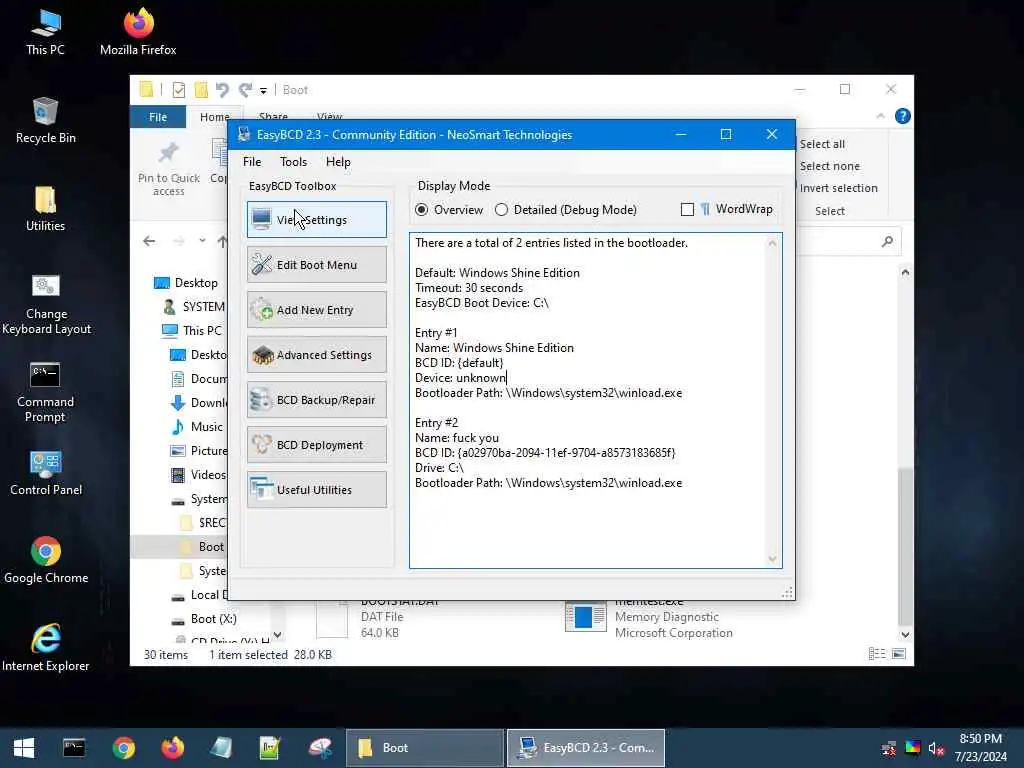1024x768 pixels.
Task: Switch to Boot window taskbar button
Action: [x=424, y=748]
